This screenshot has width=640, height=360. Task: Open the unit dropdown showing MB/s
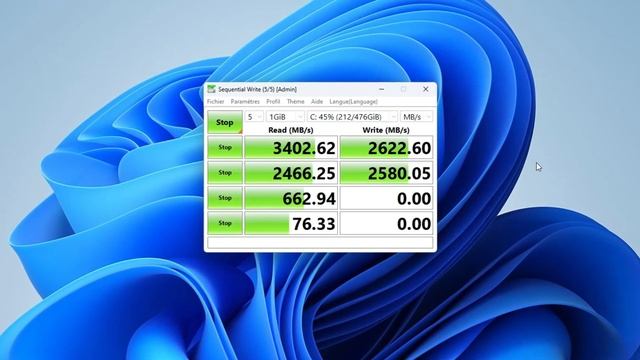pyautogui.click(x=416, y=117)
